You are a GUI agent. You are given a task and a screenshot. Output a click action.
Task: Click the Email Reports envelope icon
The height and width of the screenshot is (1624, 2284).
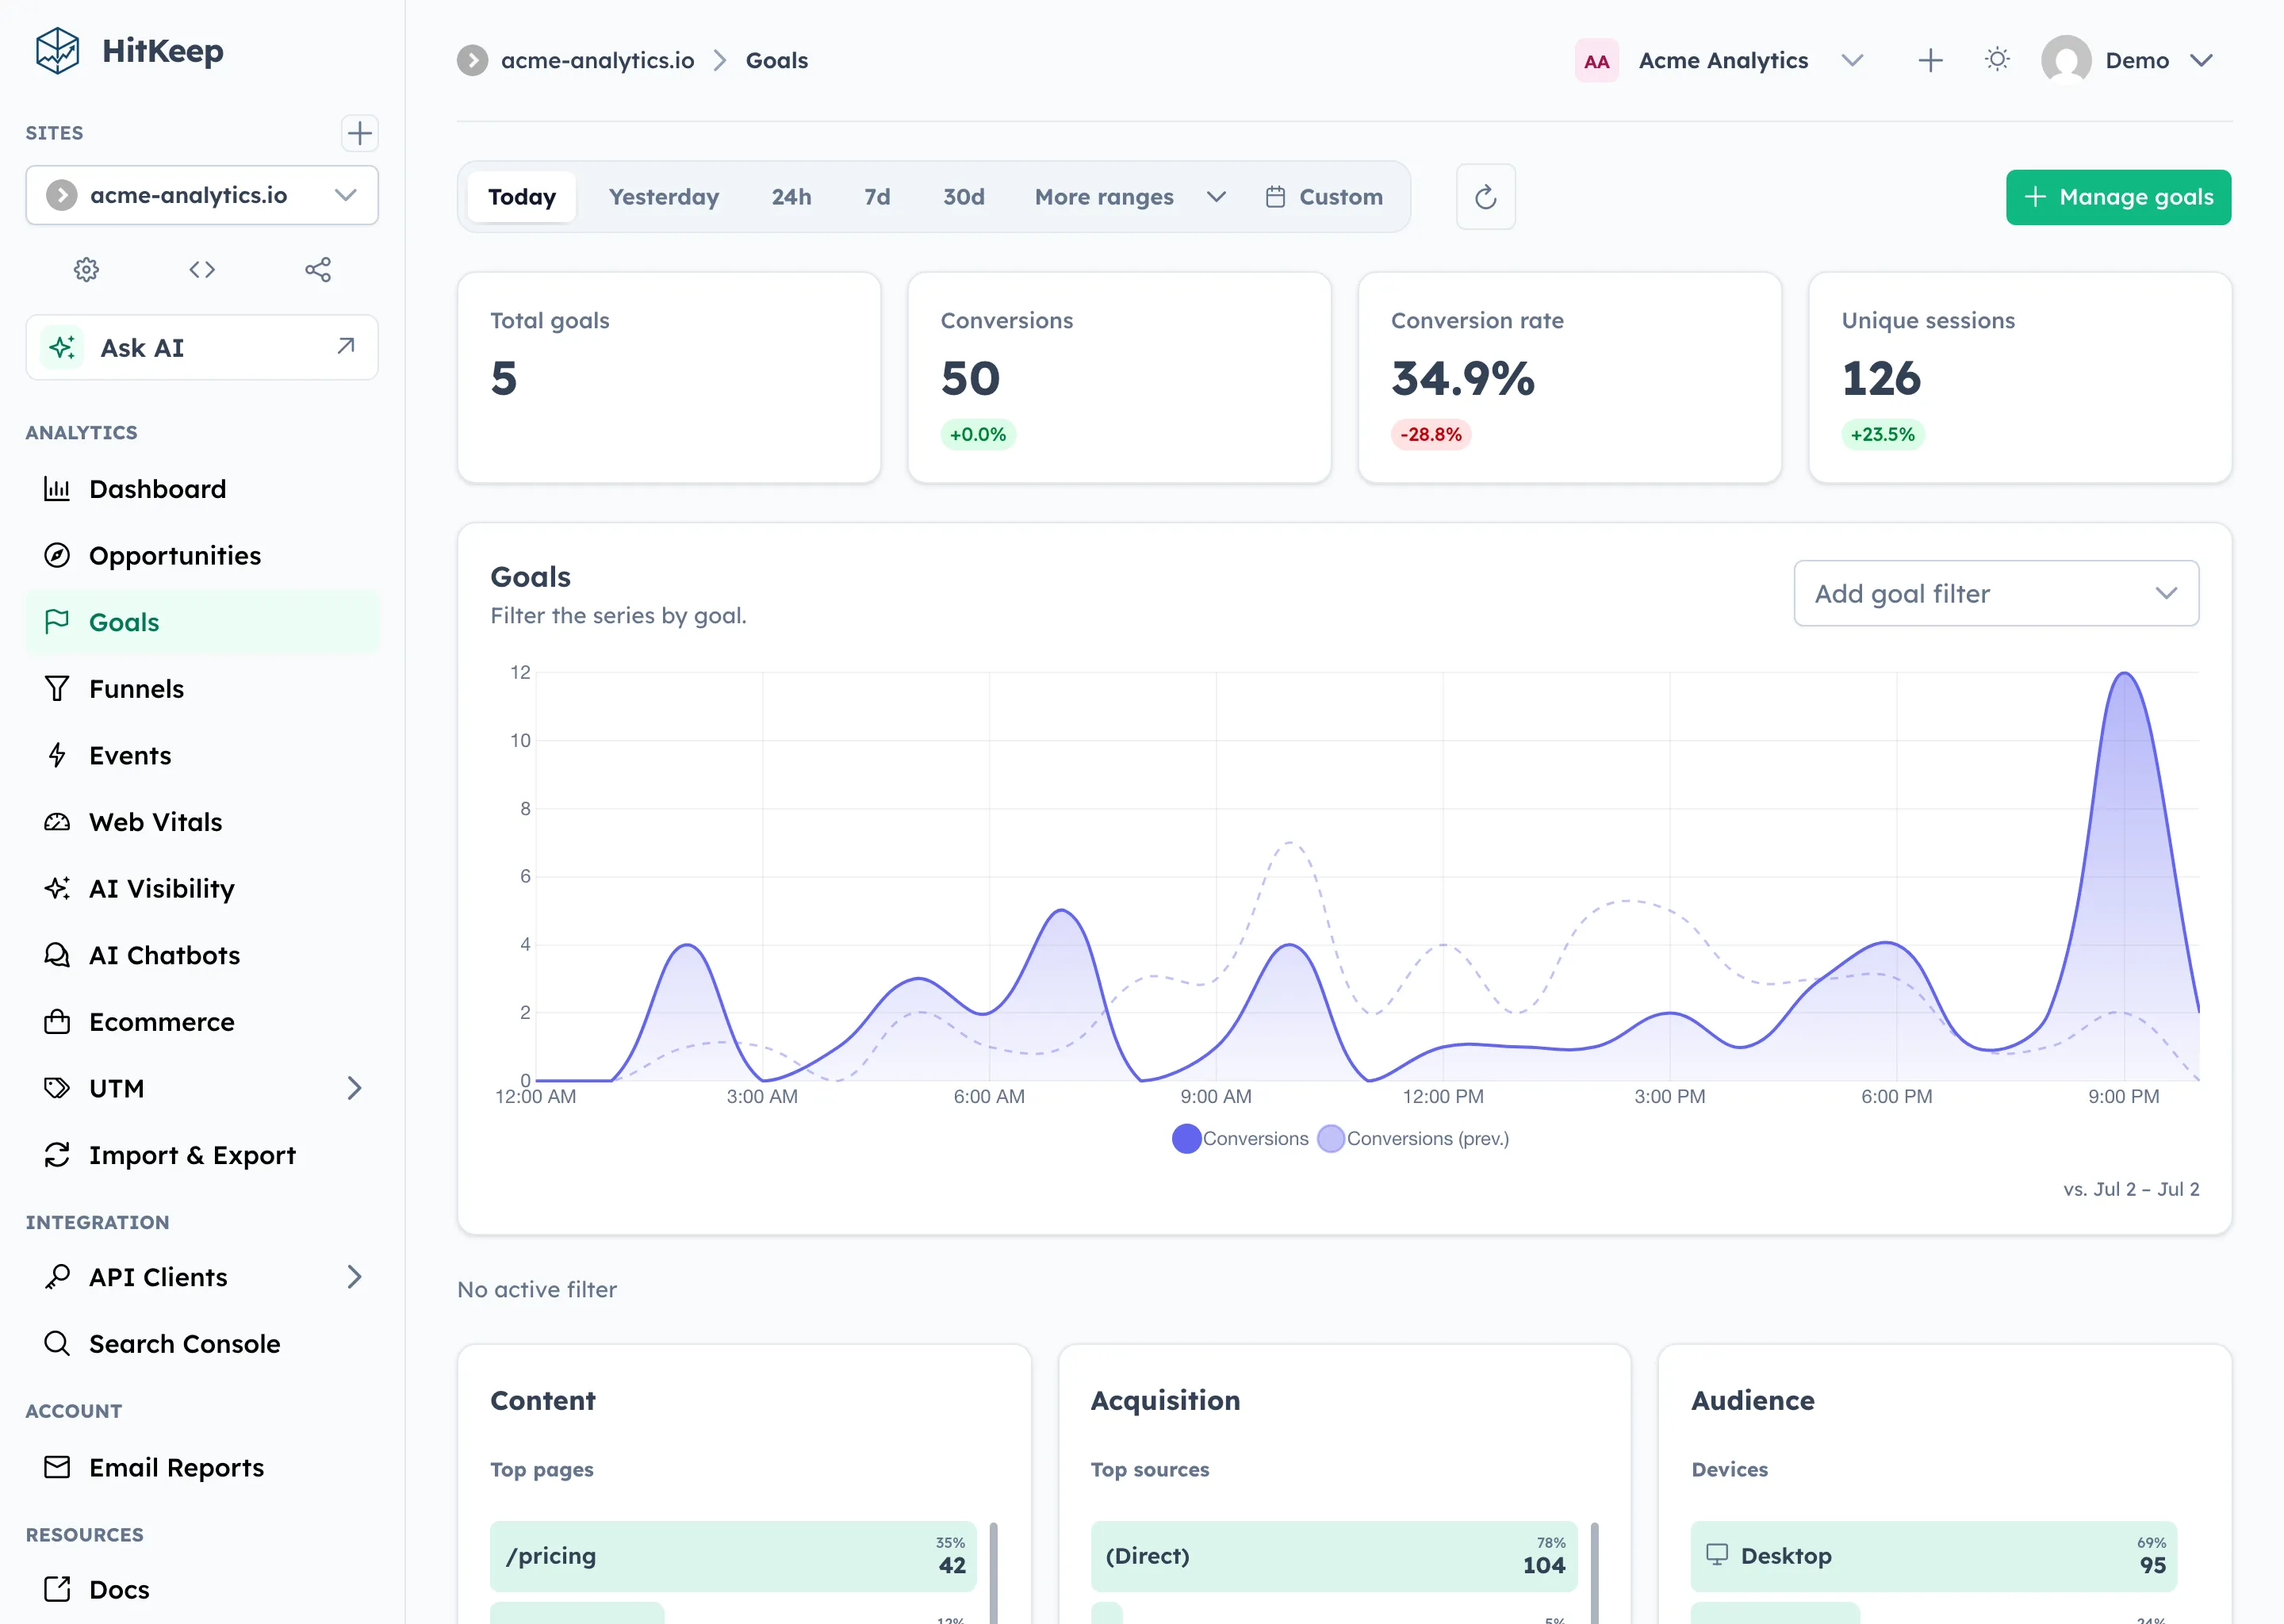point(57,1467)
